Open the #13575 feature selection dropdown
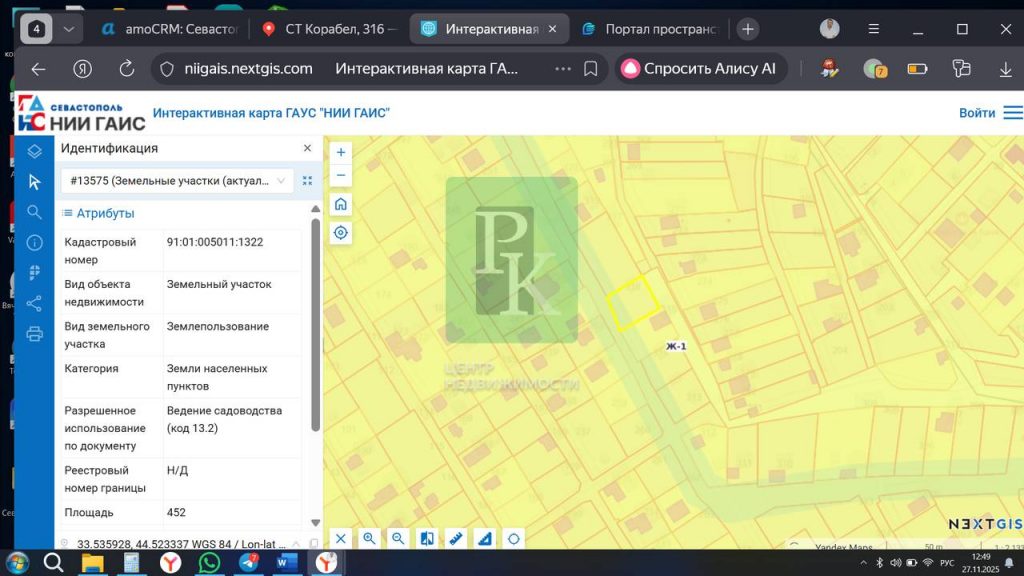 pyautogui.click(x=177, y=181)
